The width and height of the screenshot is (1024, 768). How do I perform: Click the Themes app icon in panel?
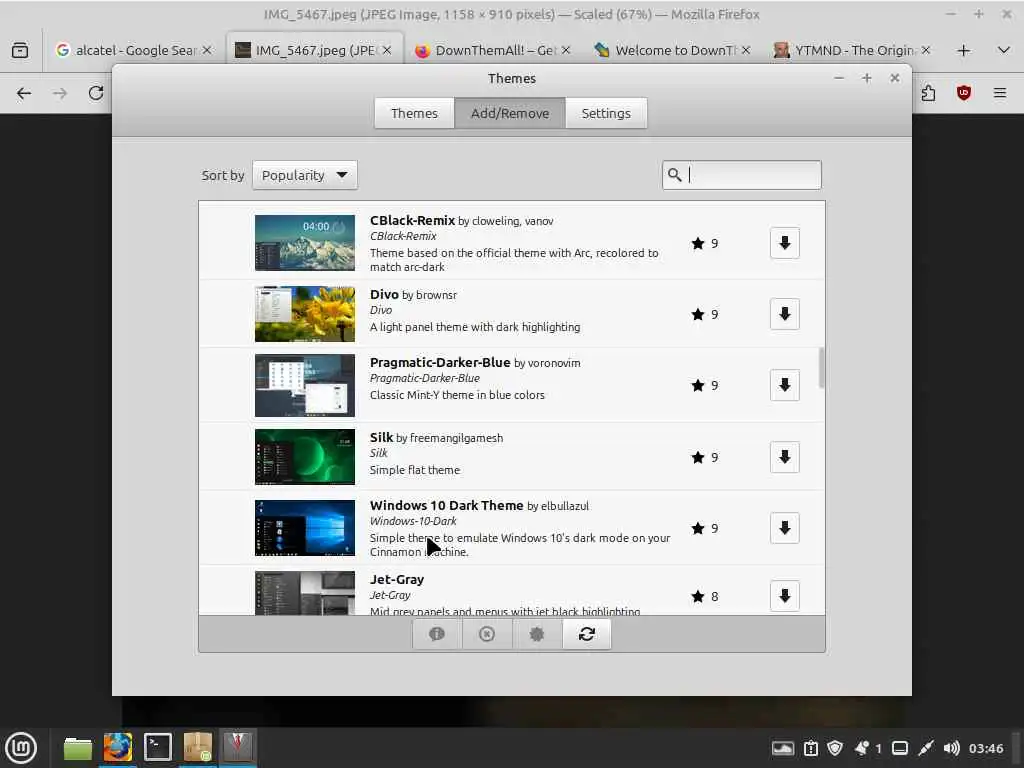tap(237, 746)
